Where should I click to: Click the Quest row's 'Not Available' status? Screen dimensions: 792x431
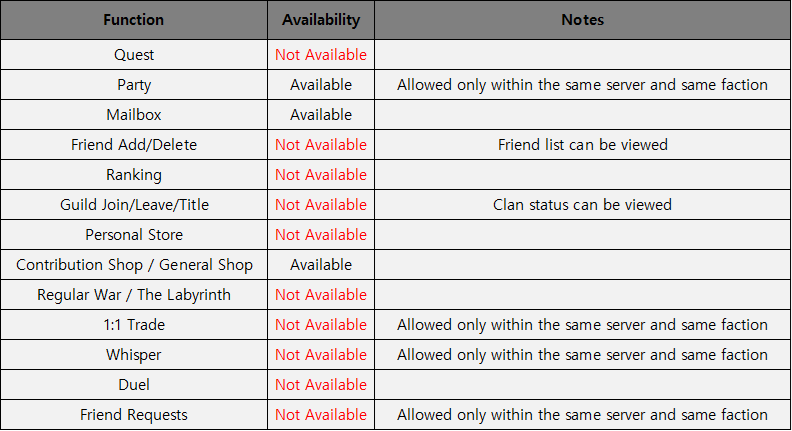[321, 55]
